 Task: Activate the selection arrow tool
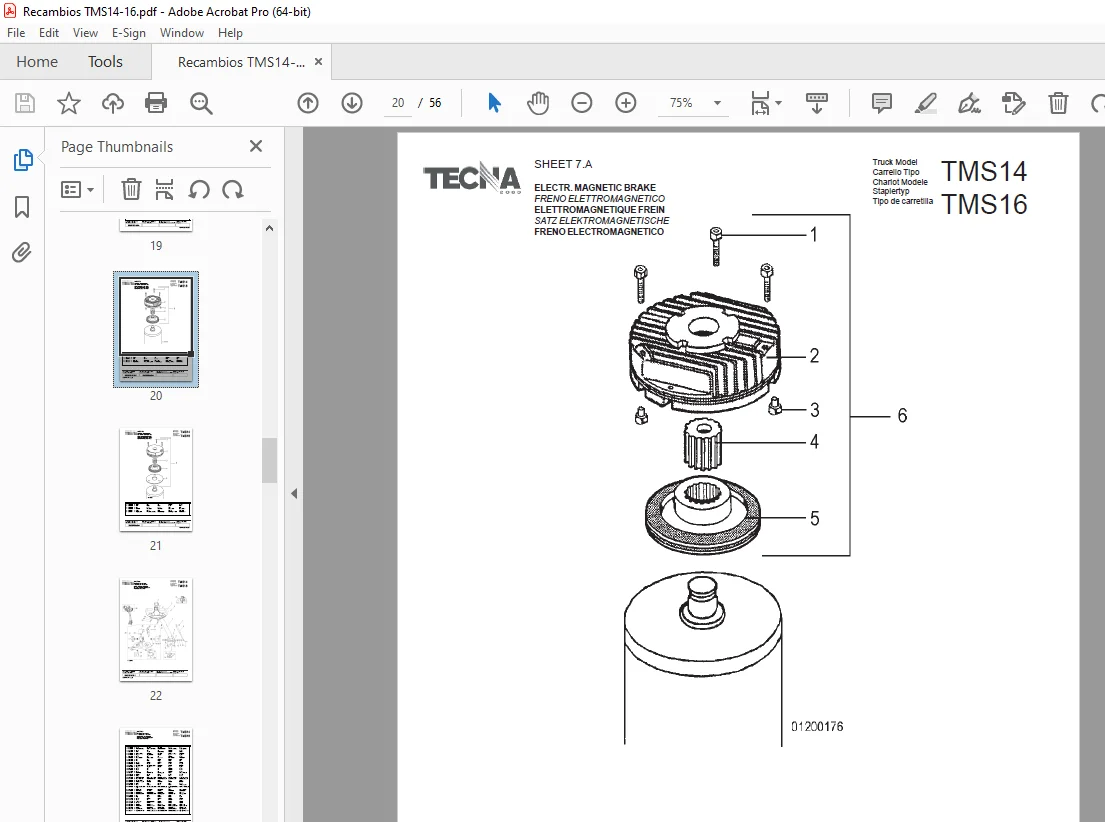pos(494,103)
